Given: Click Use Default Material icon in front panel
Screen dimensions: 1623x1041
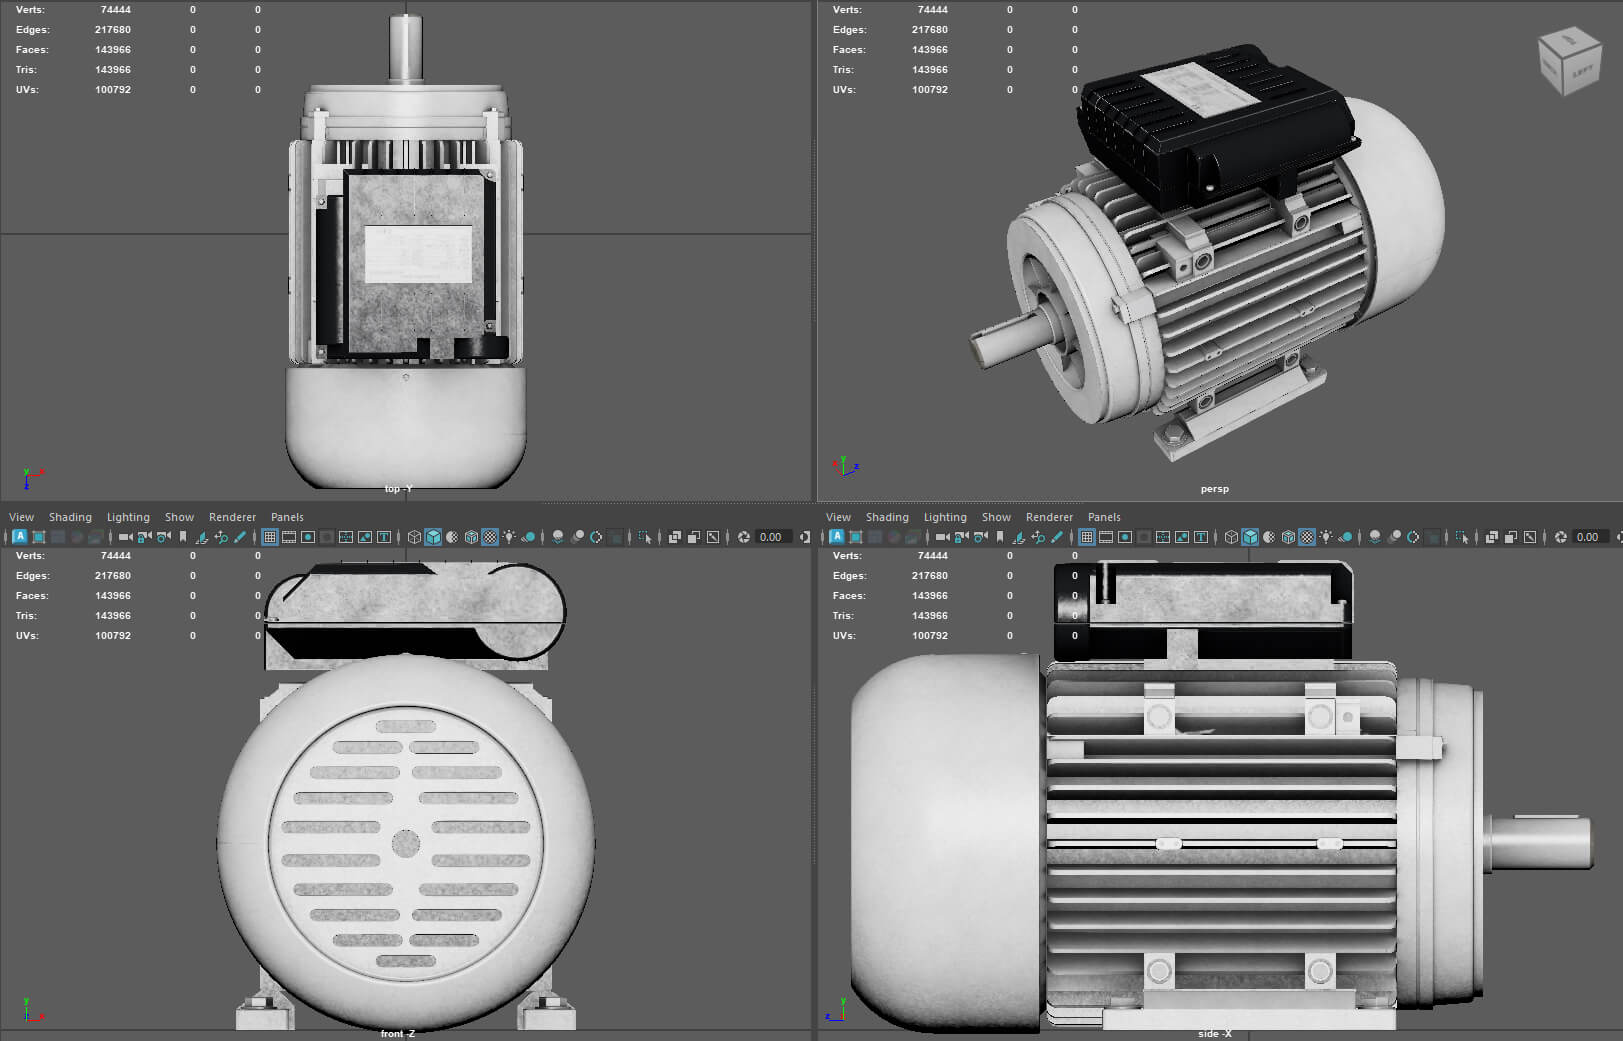Looking at the screenshot, I should 452,537.
